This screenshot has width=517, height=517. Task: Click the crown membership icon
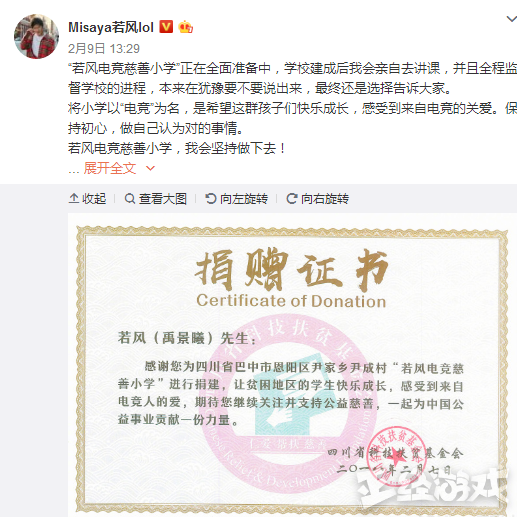[x=185, y=27]
